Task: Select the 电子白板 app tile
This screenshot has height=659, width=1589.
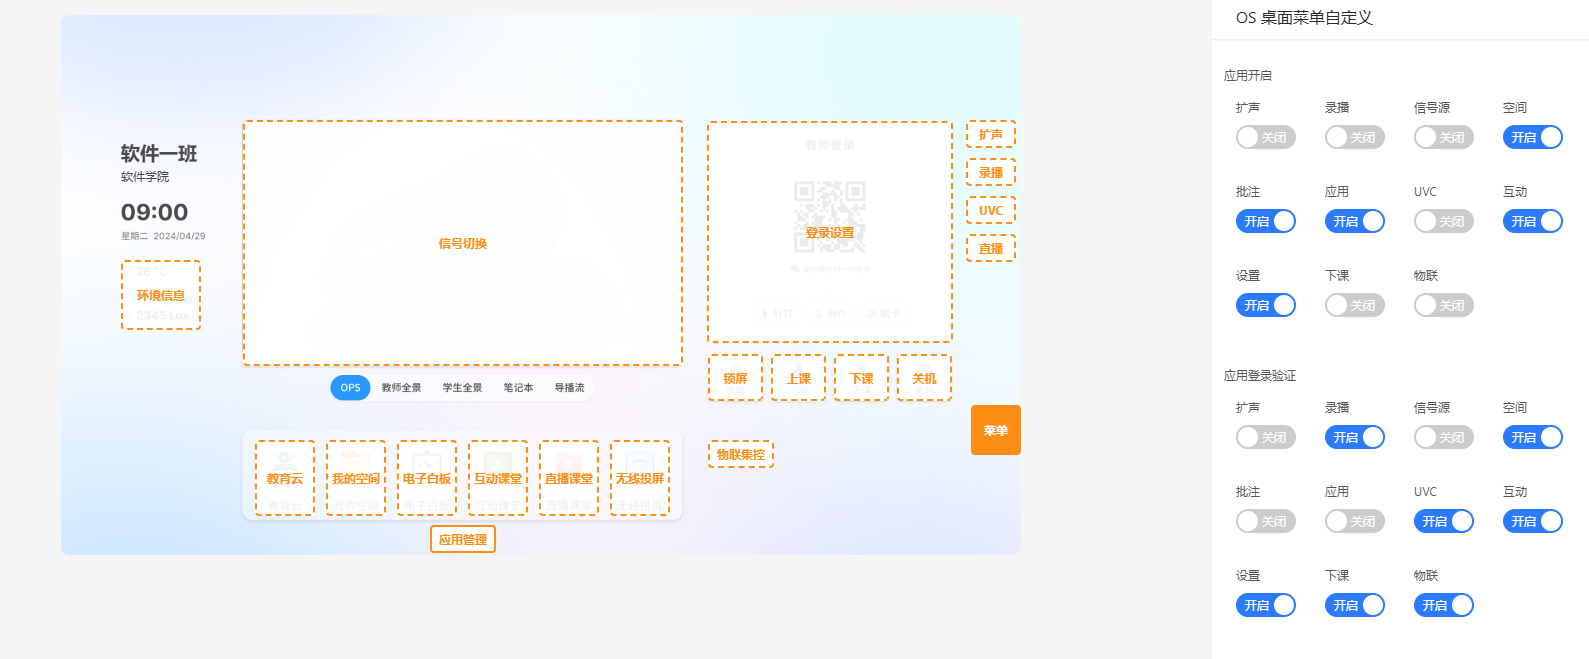Action: click(427, 478)
